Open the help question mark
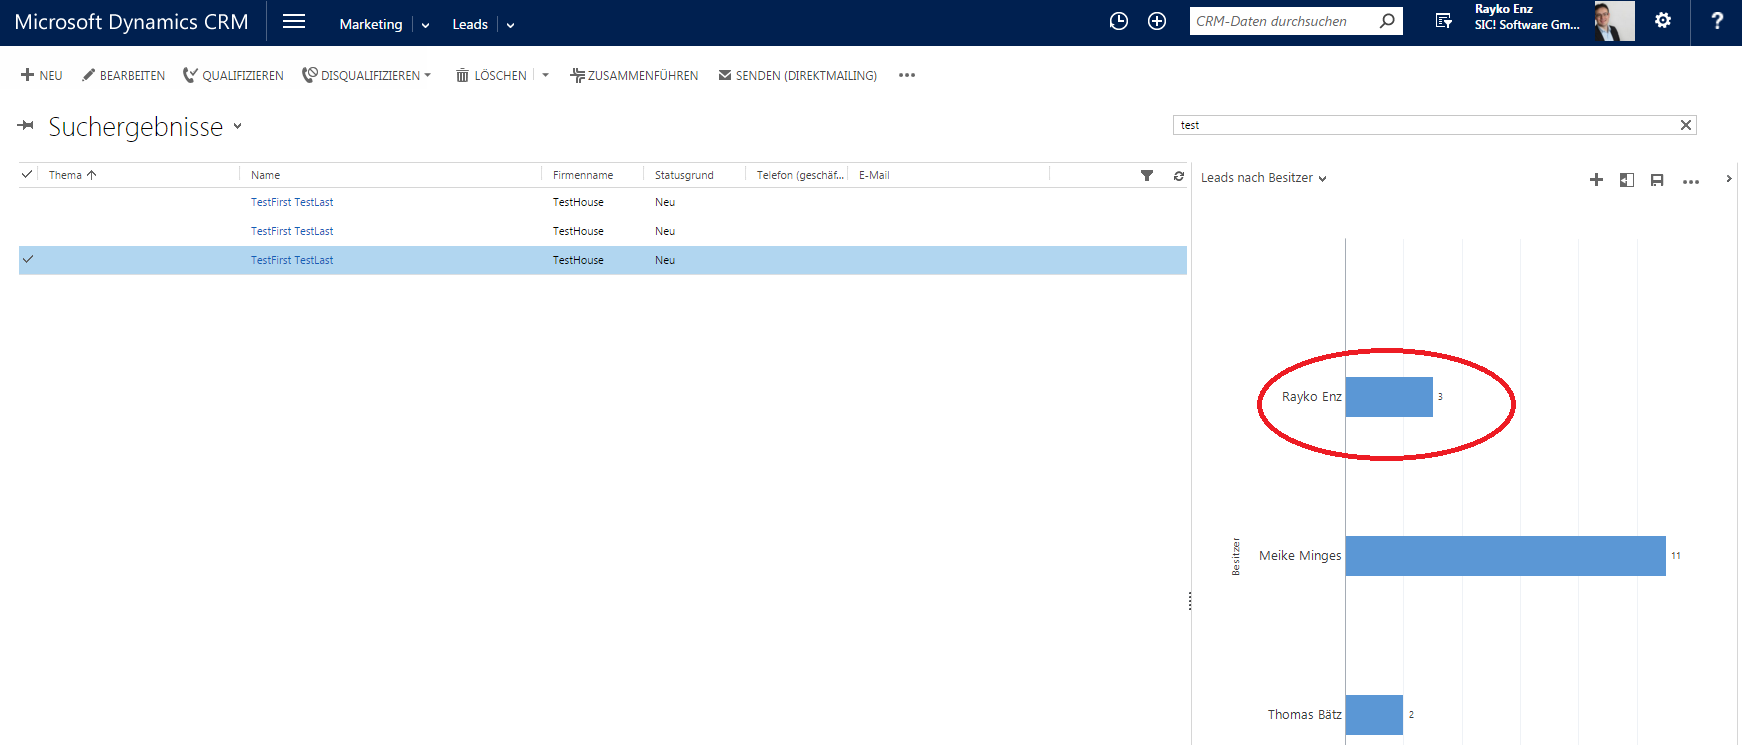Viewport: 1742px width, 745px height. click(1717, 21)
